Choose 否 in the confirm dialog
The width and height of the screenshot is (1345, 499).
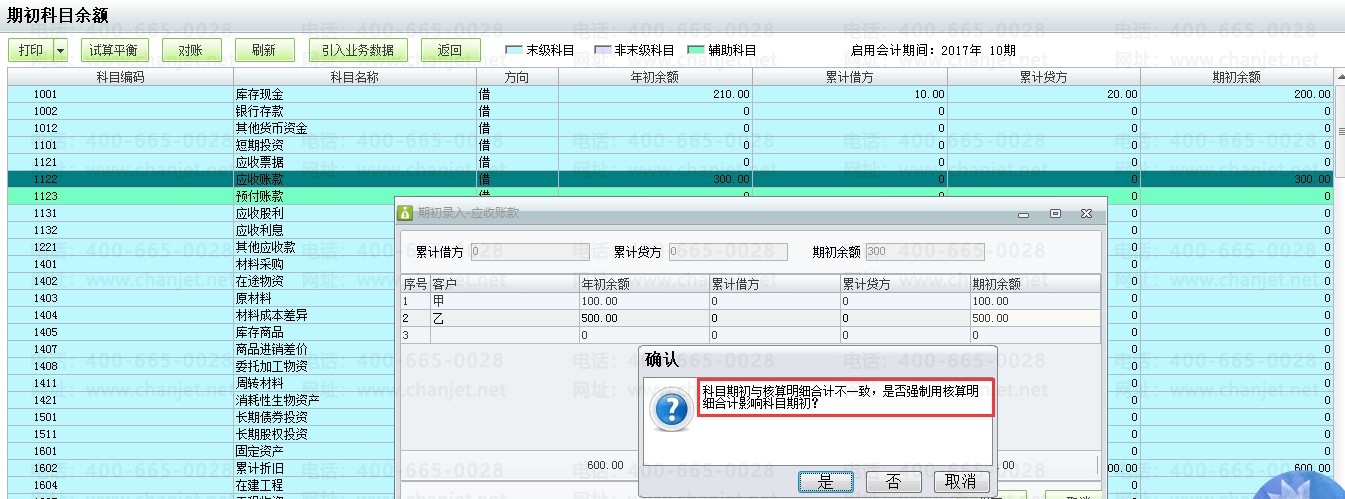pos(893,482)
